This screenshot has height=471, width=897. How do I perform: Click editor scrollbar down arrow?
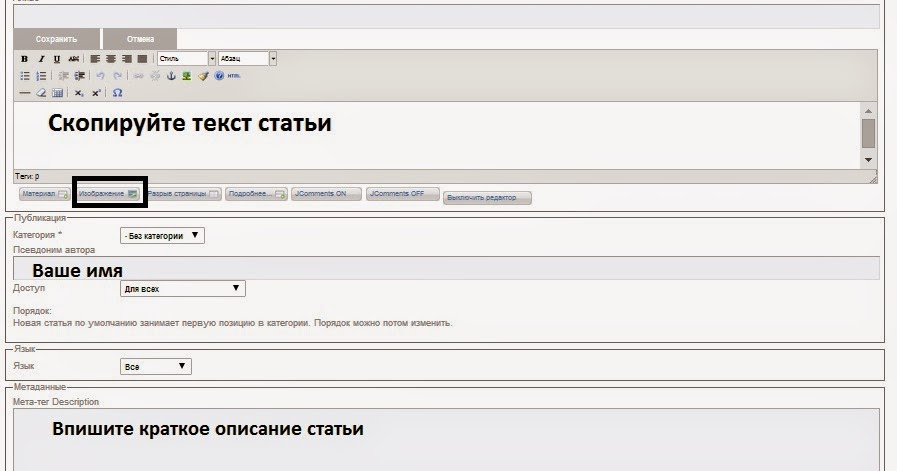coord(868,160)
